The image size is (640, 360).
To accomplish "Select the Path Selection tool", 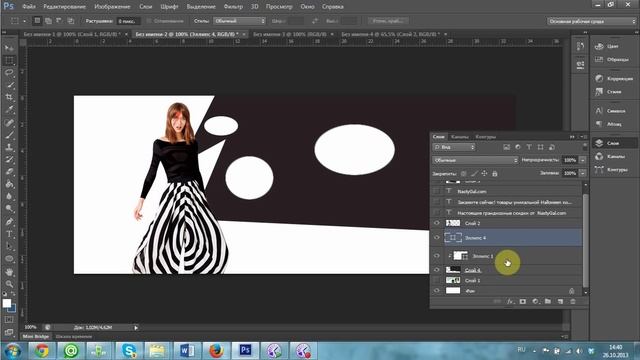I will 9,246.
